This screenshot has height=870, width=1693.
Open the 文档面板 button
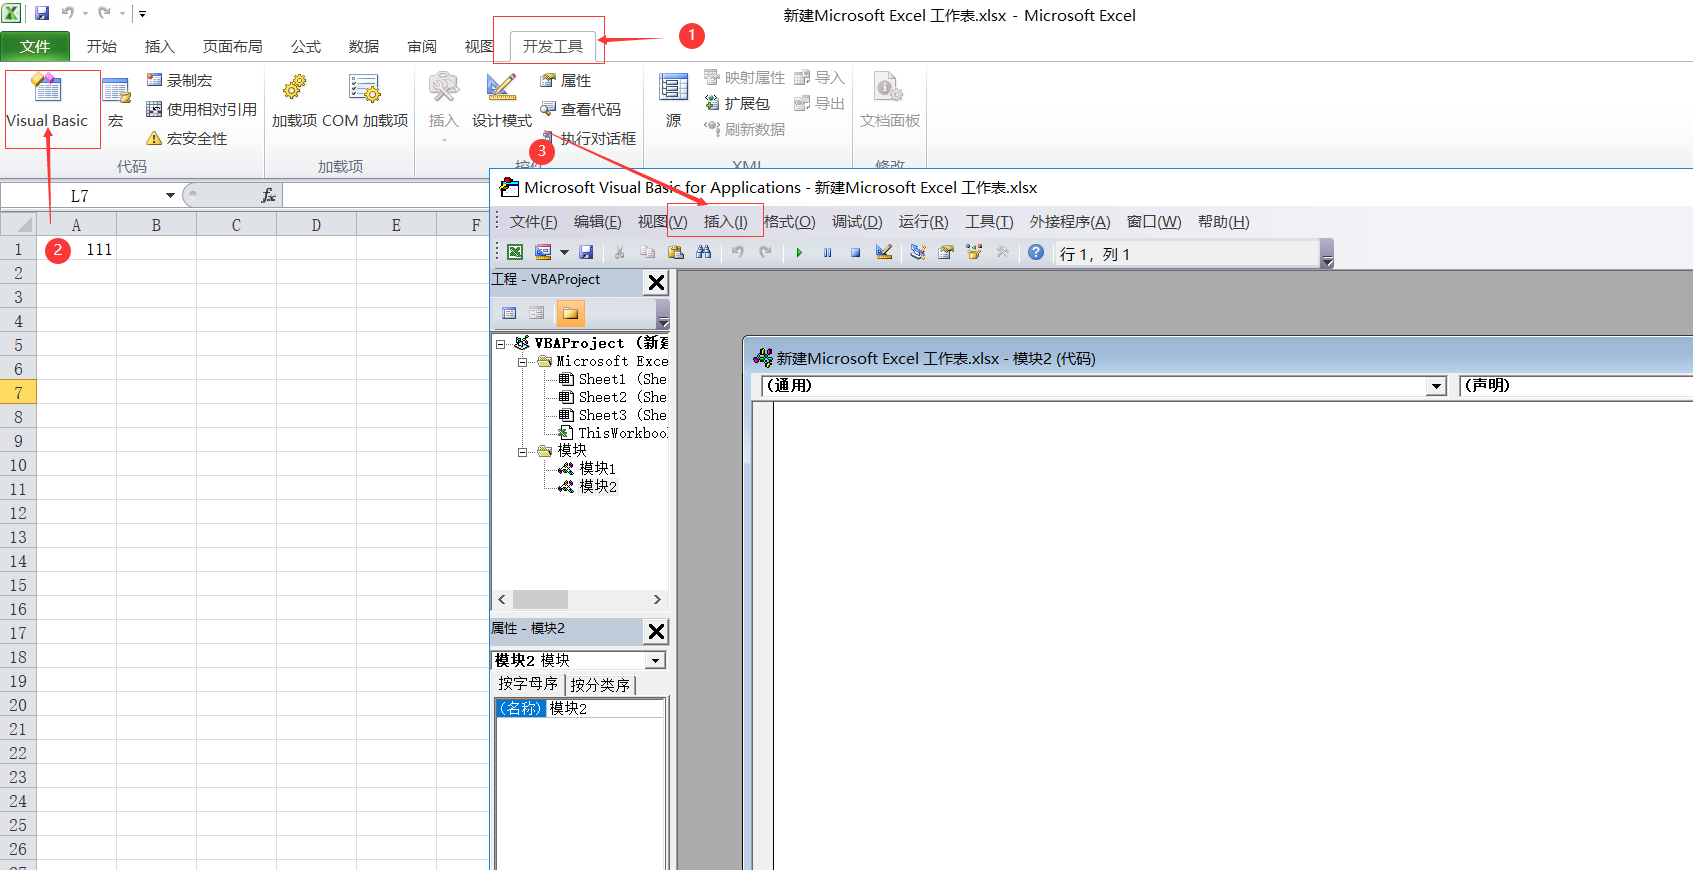pos(890,103)
